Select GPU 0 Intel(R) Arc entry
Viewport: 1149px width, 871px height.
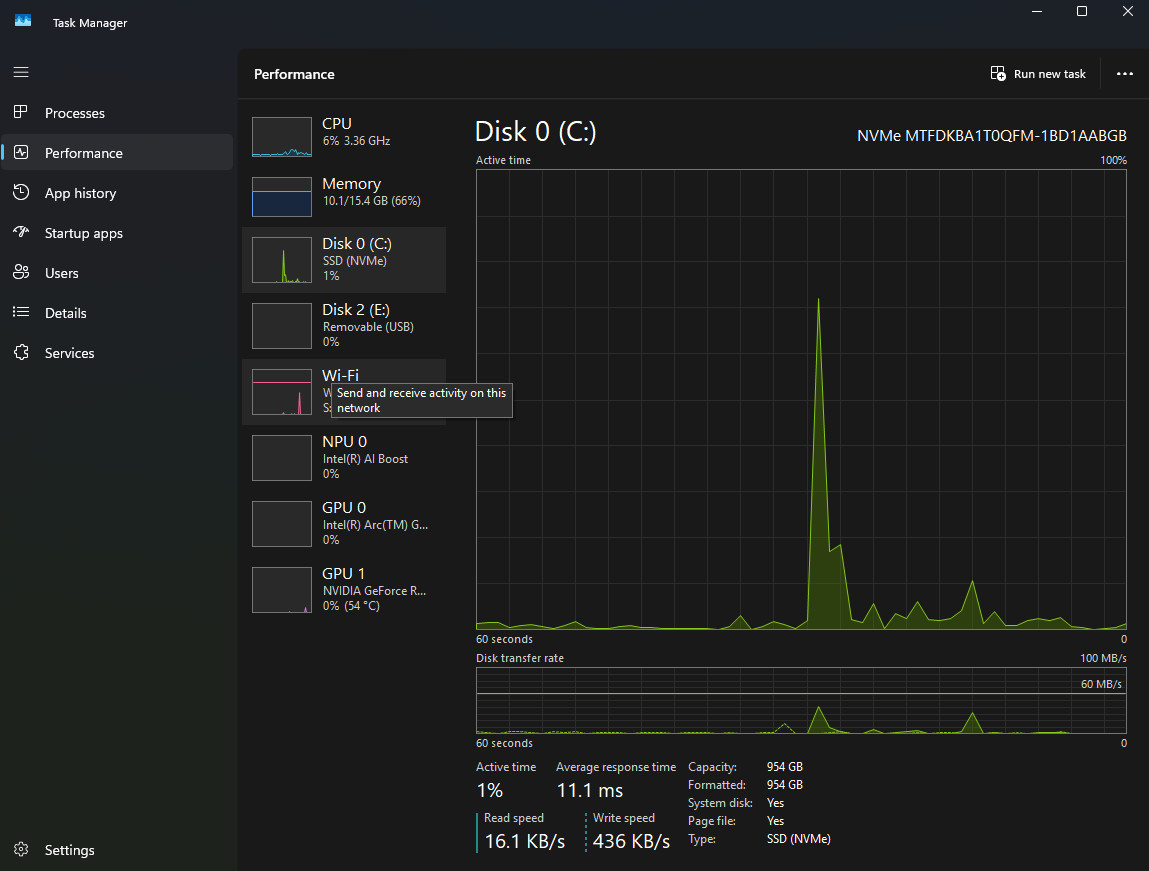(344, 524)
